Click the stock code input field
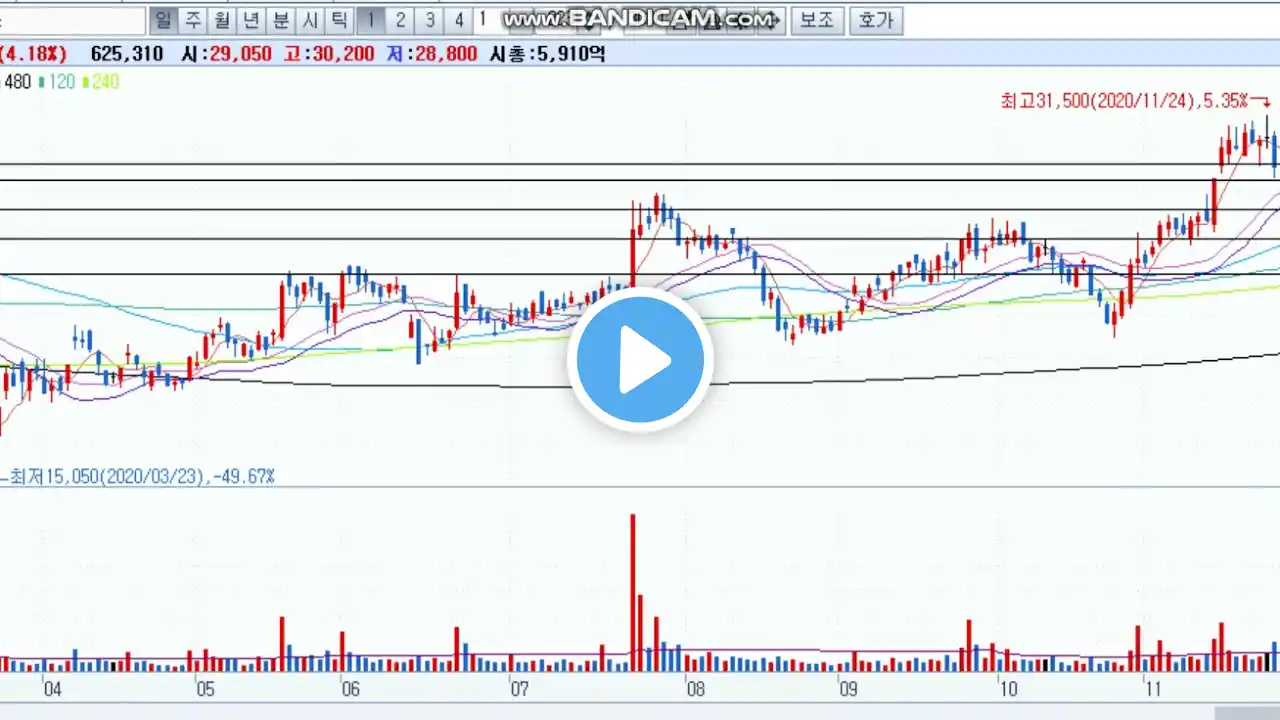 72,20
